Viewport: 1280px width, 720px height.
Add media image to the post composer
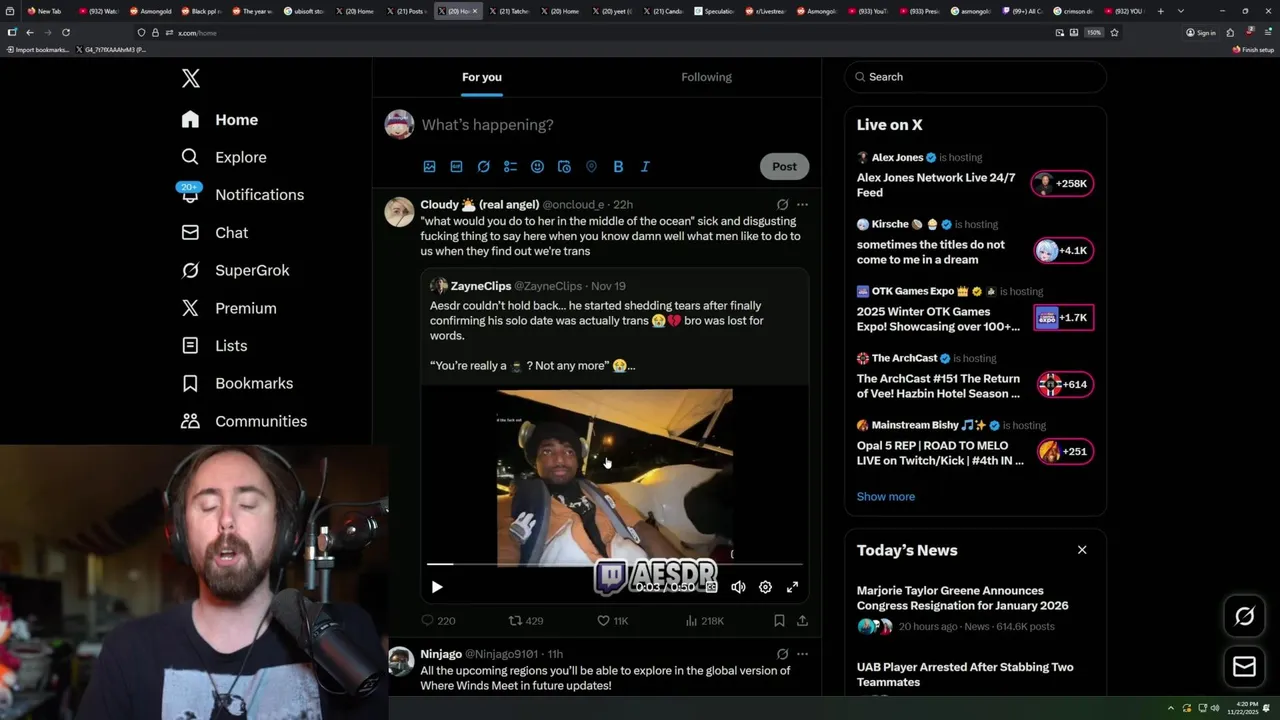[x=430, y=167]
